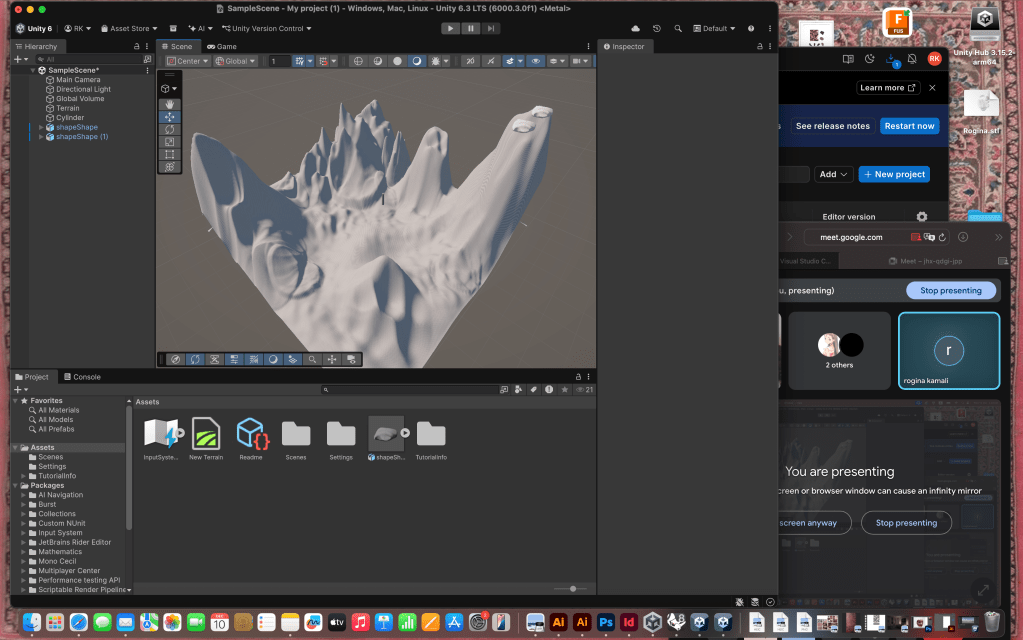Screen dimensions: 1023x640
Task: Select the Rotate tool
Action: 170,129
